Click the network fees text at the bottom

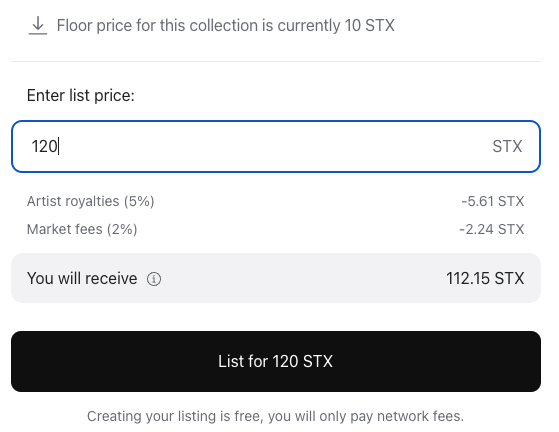(x=420, y=416)
